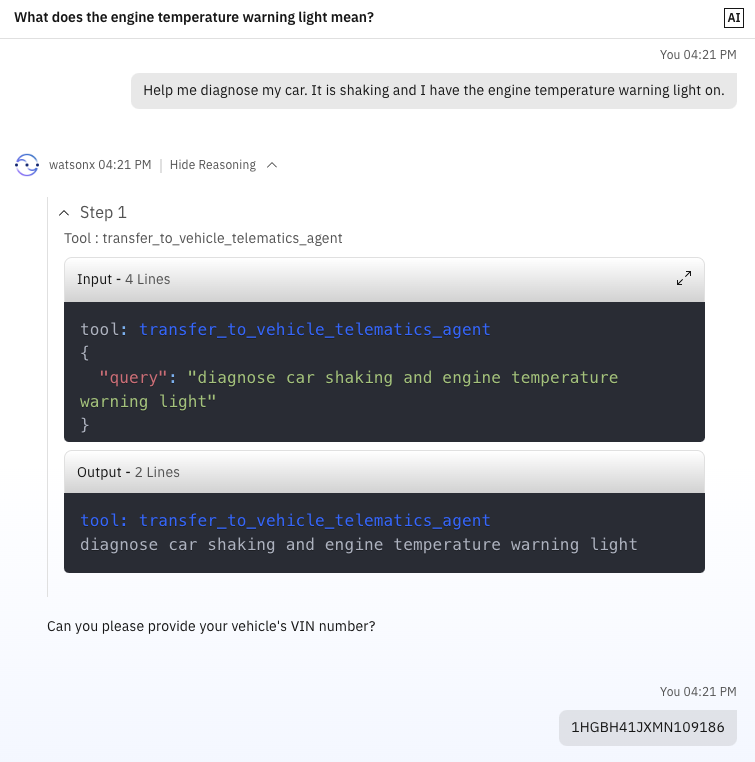
Task: Click the Step 1 heading
Action: (x=103, y=212)
